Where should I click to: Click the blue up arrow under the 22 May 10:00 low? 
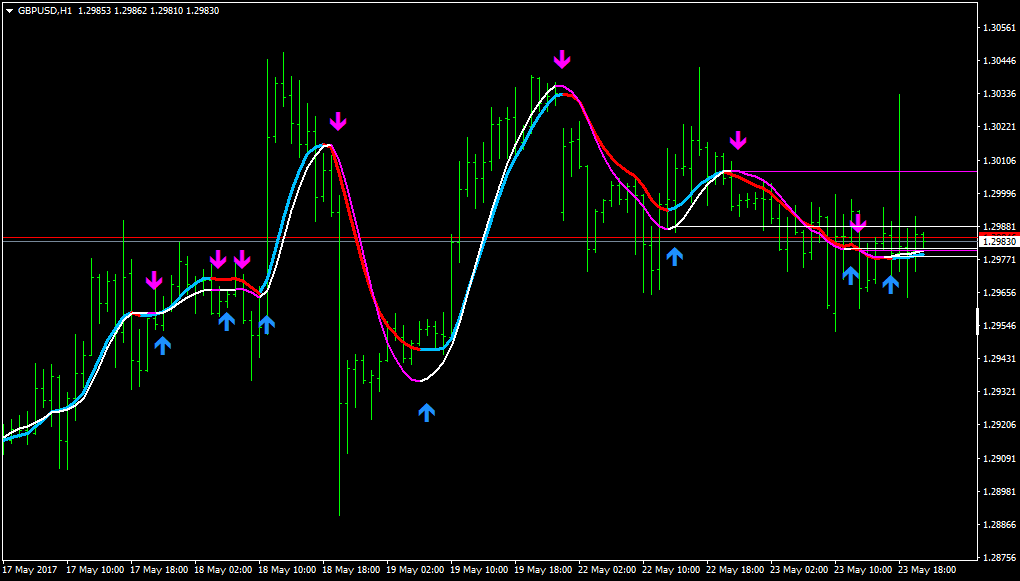point(675,256)
